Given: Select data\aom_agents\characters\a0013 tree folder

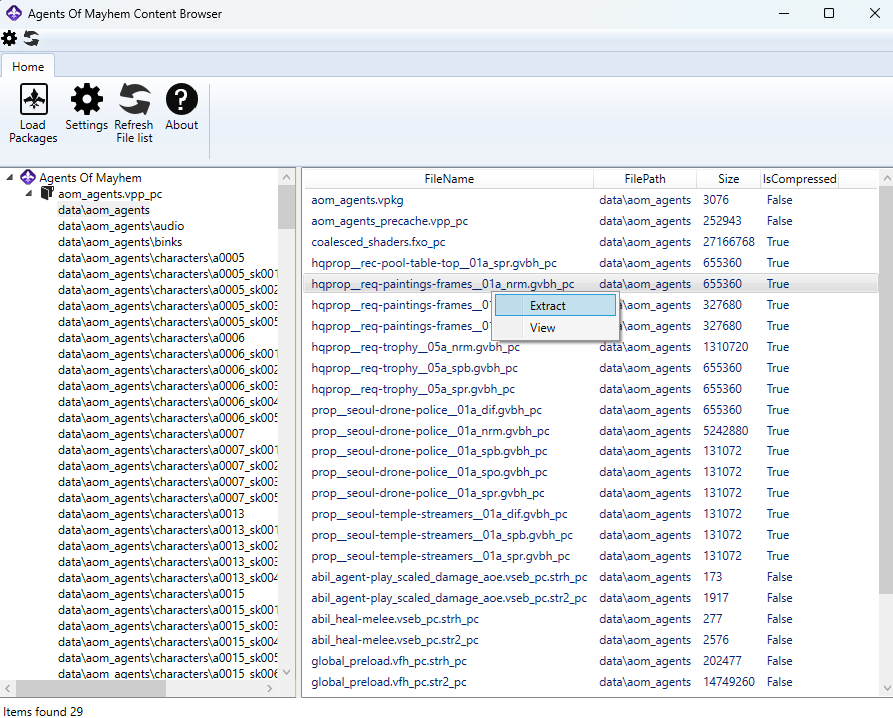Looking at the screenshot, I should click(151, 514).
